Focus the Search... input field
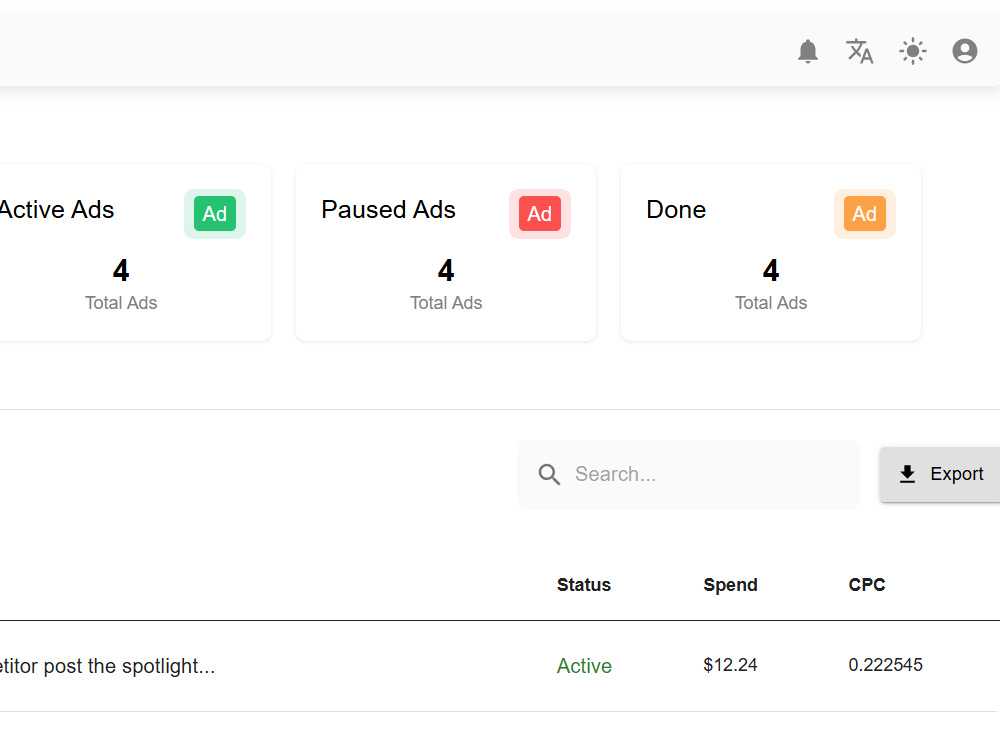Image resolution: width=1000 pixels, height=750 pixels. tap(688, 474)
